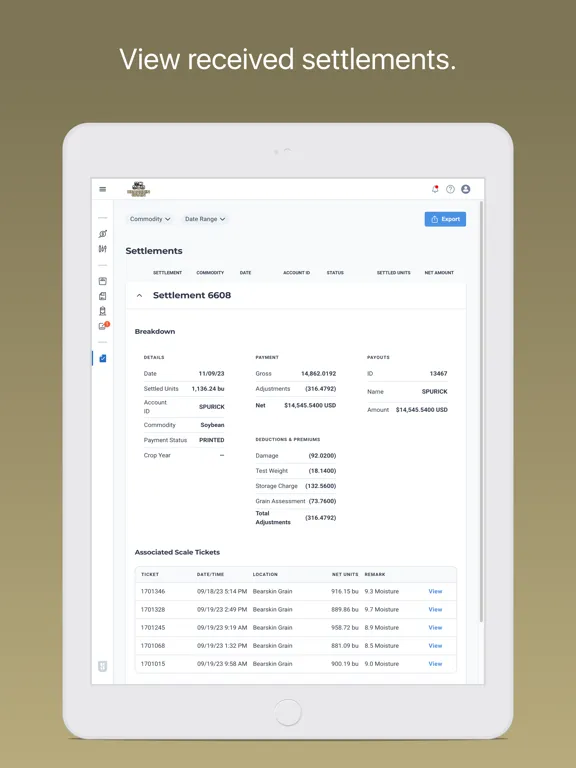This screenshot has height=768, width=576.
Task: Click the Net $14,545.5400 USD value in Payment
Action: click(310, 406)
